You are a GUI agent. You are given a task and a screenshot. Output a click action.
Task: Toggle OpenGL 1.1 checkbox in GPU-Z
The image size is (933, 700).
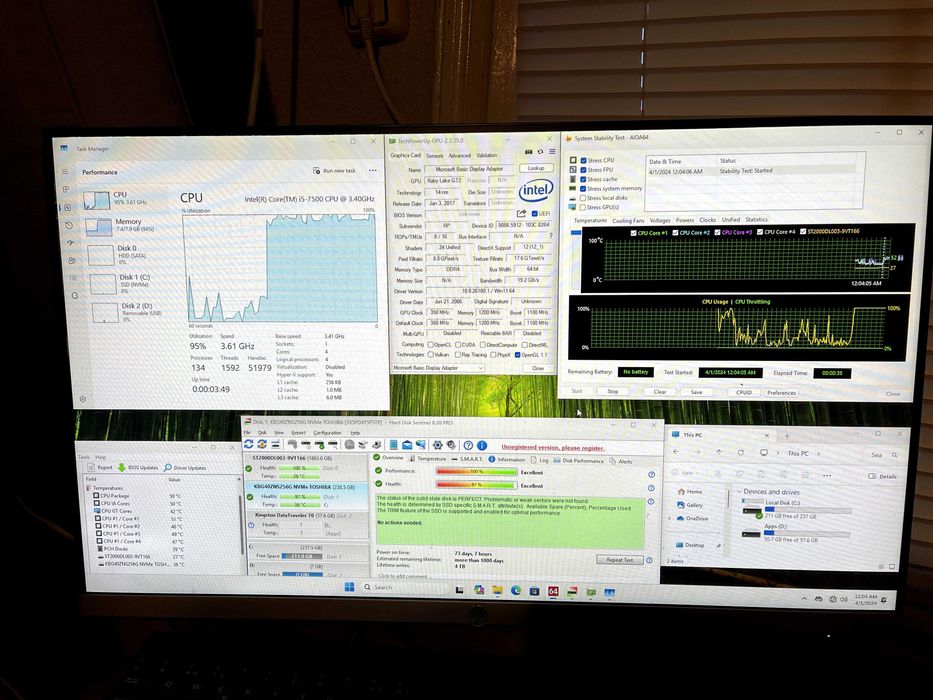pos(517,355)
